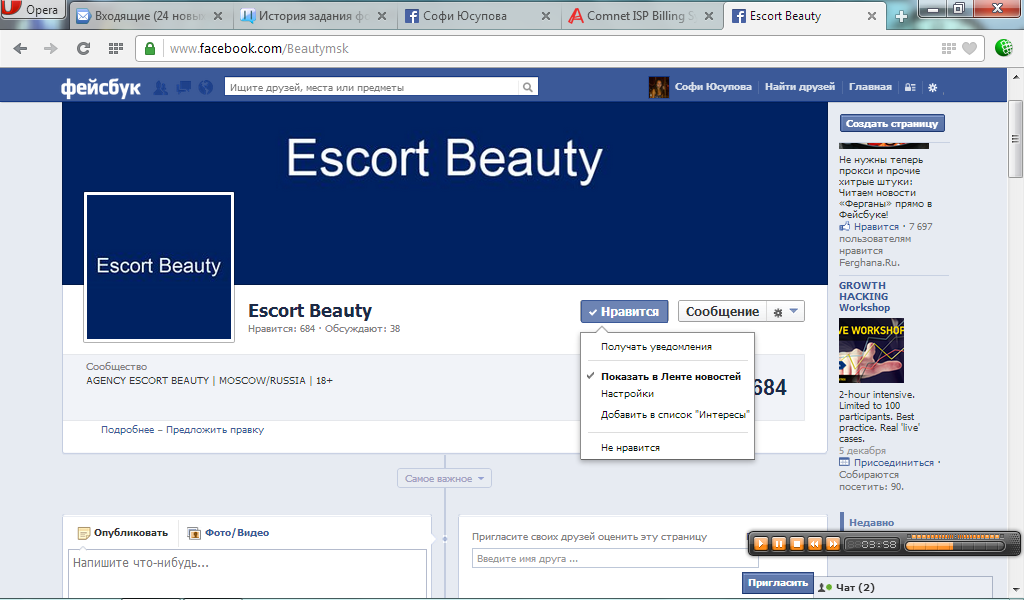
Task: Click the search magnifier button
Action: (528, 87)
